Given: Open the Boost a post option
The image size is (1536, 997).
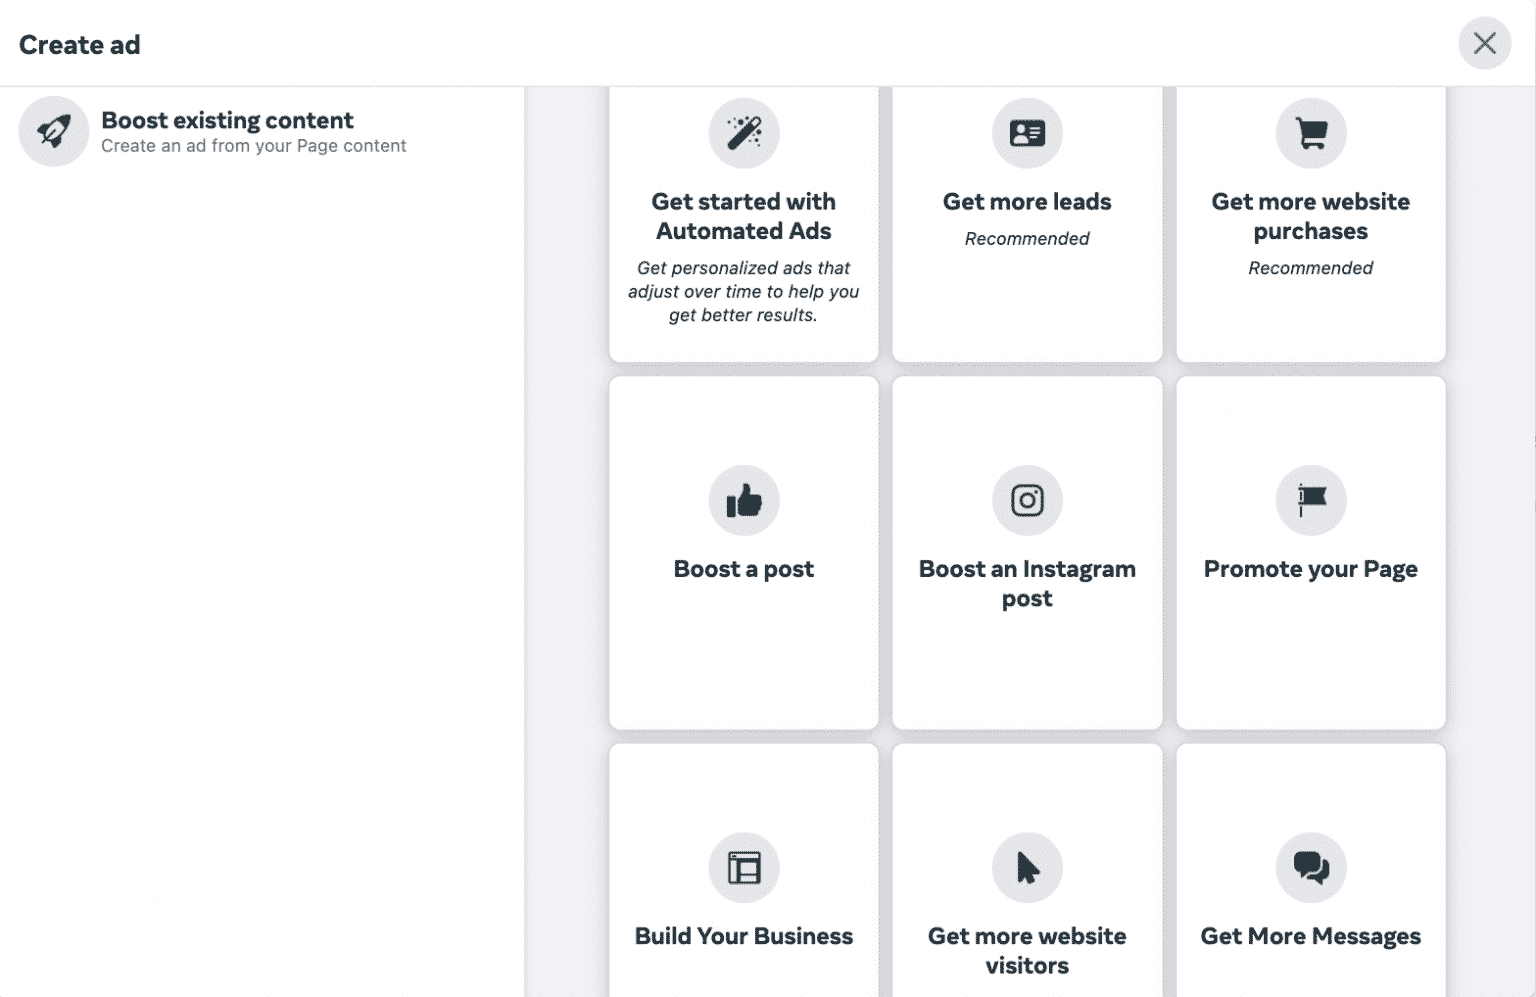Looking at the screenshot, I should pyautogui.click(x=743, y=569).
